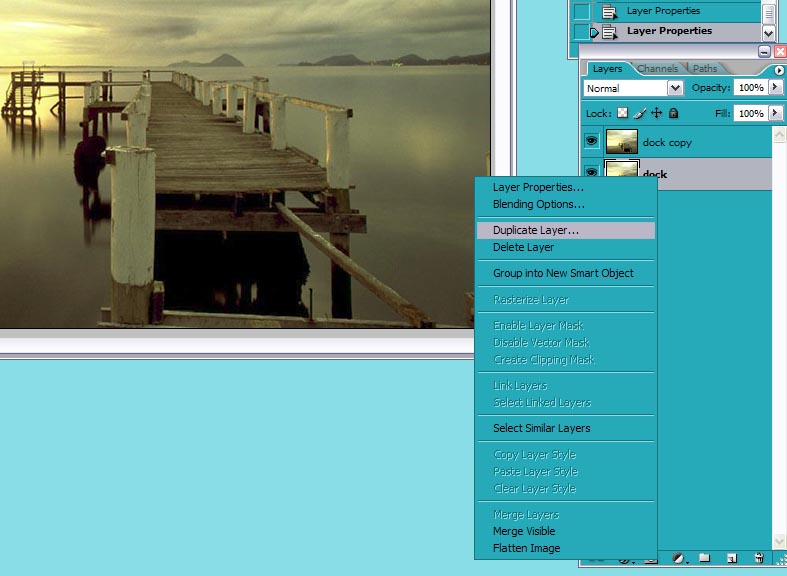Close the Layers palette window
This screenshot has width=787, height=576.
(x=780, y=52)
